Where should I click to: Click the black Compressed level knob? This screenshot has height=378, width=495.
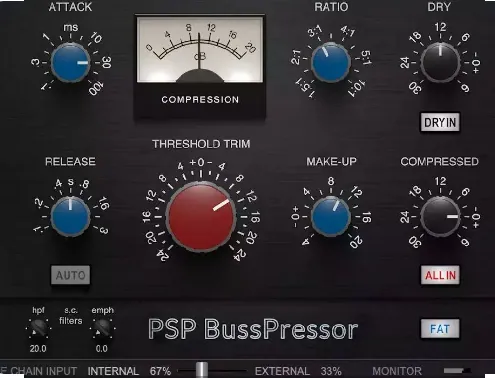coord(440,216)
